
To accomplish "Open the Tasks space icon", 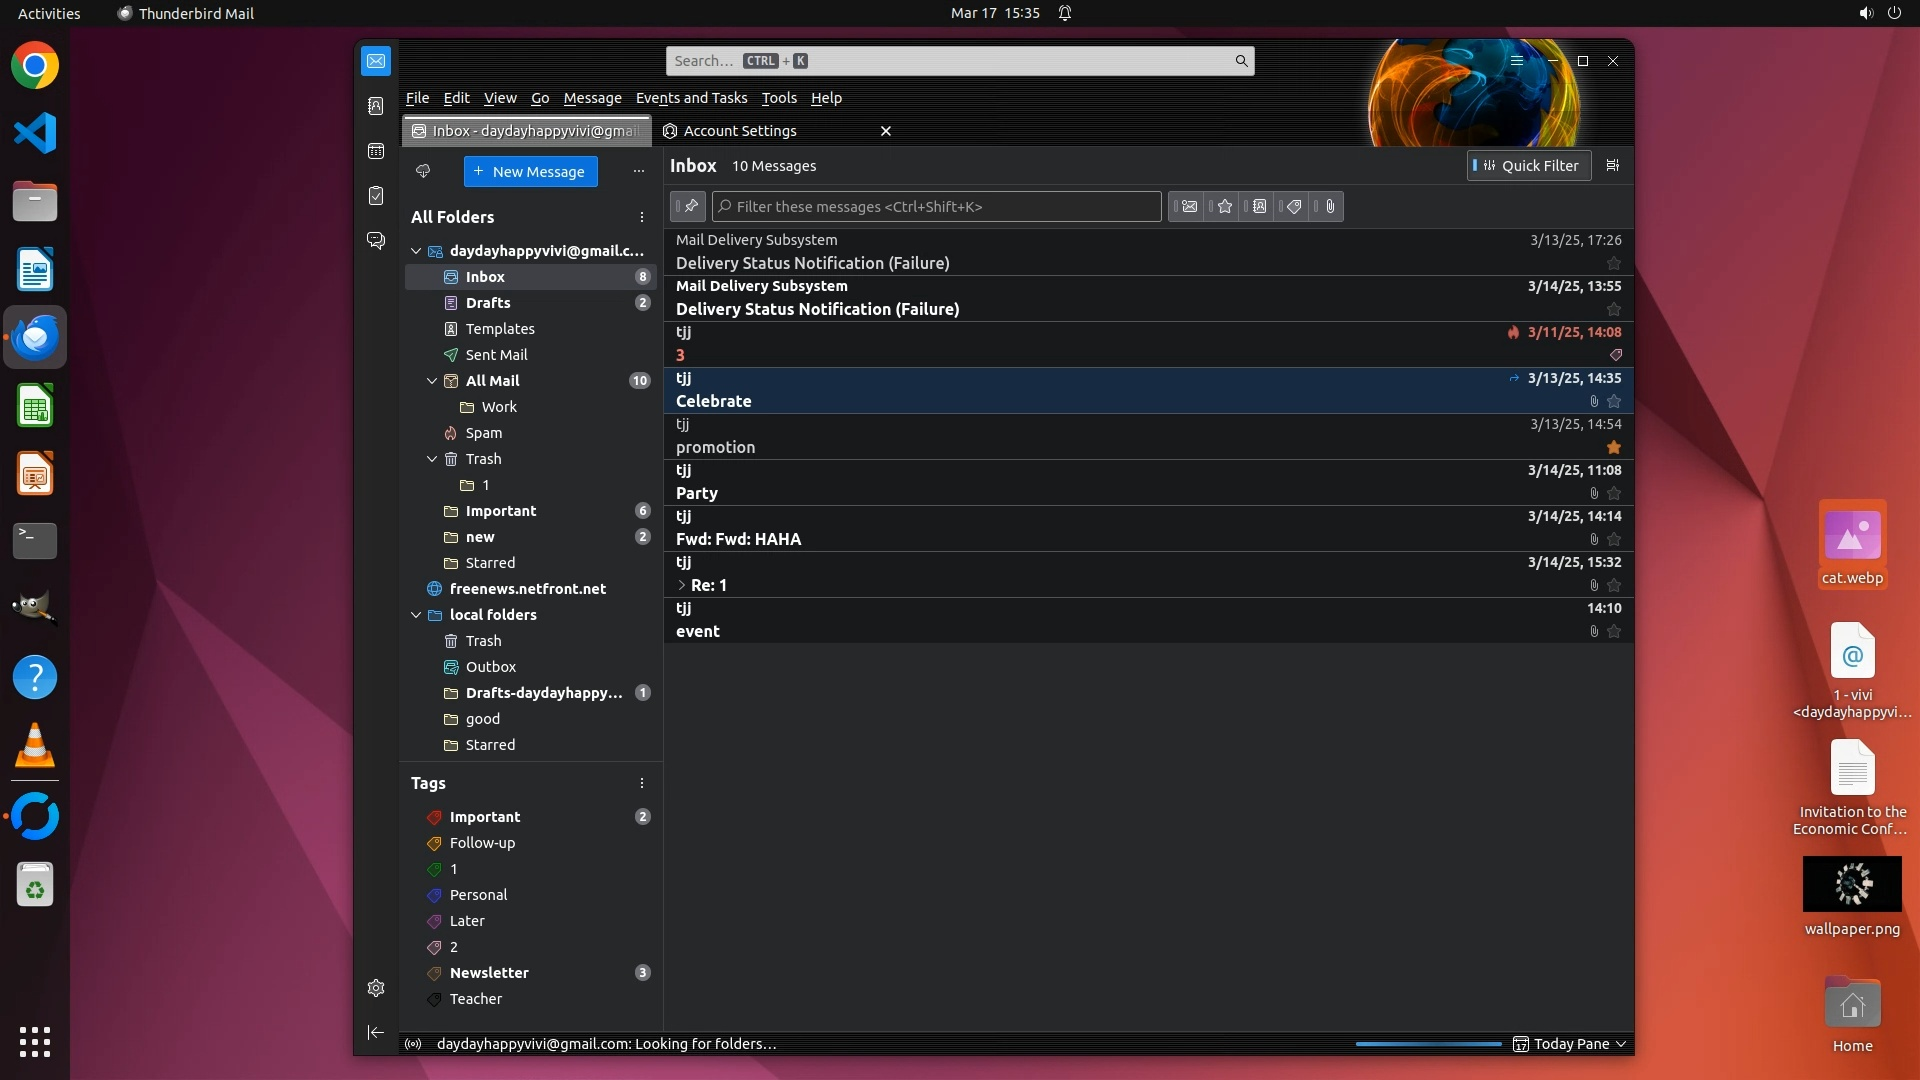I will tap(376, 196).
